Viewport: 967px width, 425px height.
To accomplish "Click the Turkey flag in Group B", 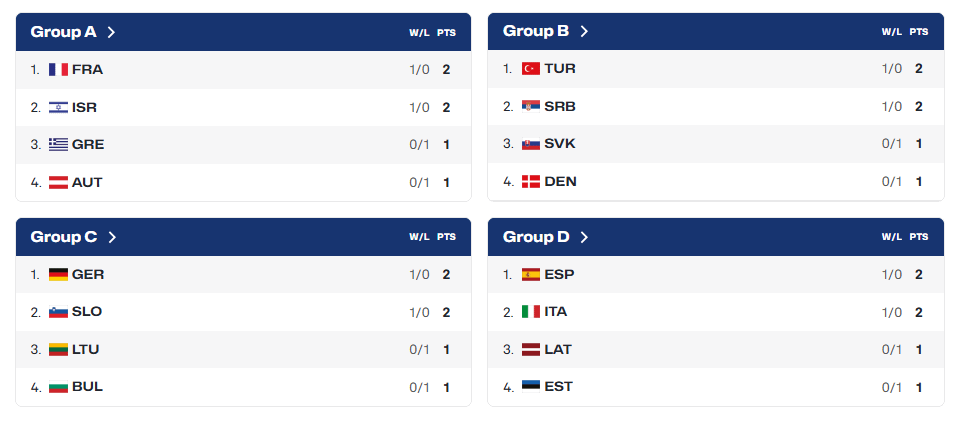I will [531, 68].
